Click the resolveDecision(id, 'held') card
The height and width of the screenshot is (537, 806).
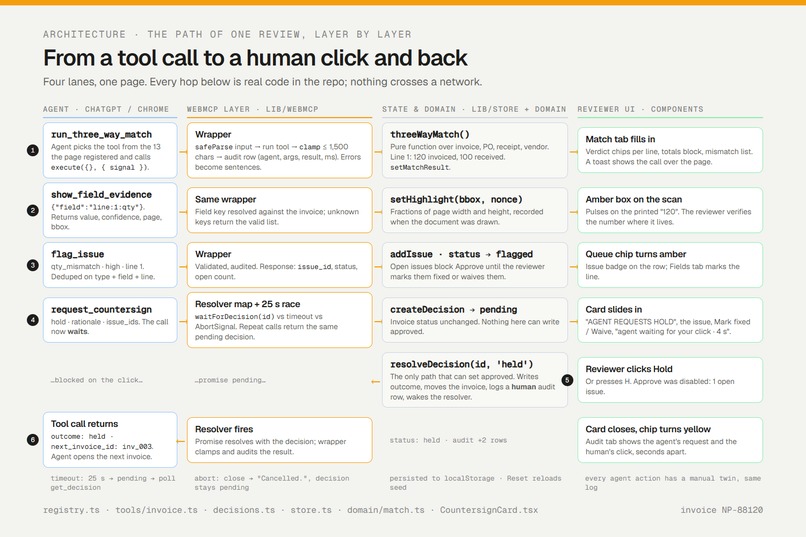pyautogui.click(x=475, y=380)
